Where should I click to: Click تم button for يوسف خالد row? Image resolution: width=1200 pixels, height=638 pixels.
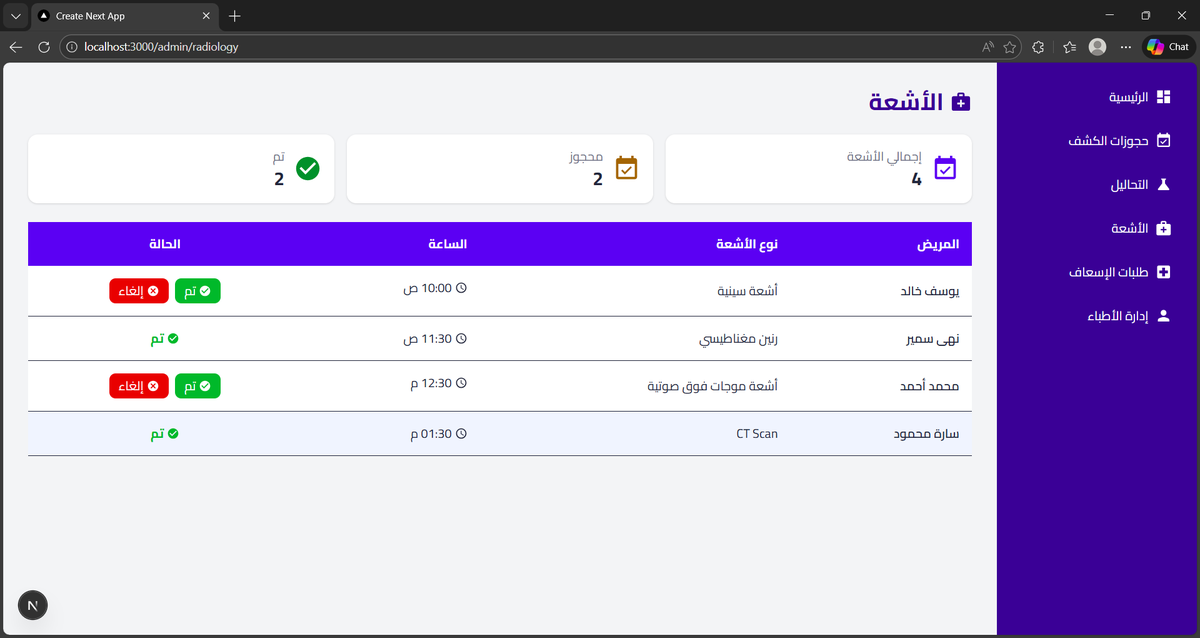[197, 290]
